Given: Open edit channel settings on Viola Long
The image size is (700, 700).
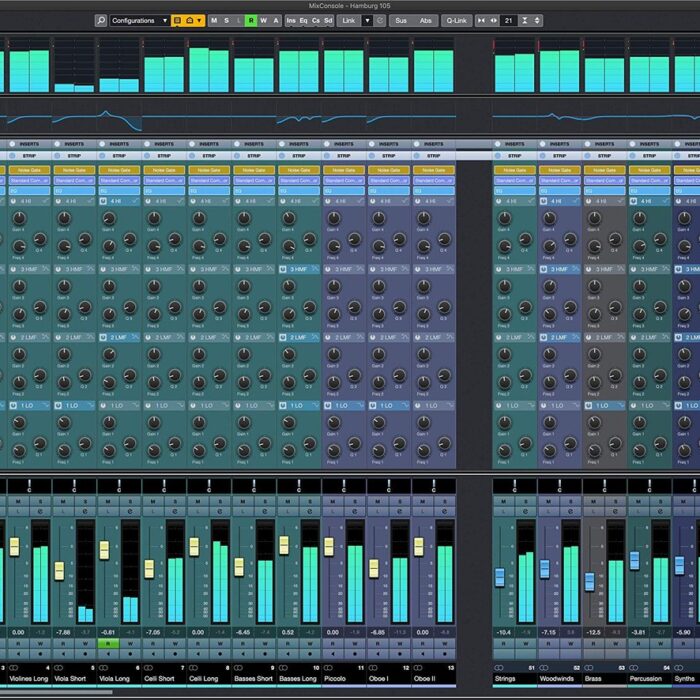Looking at the screenshot, I should pos(130,512).
